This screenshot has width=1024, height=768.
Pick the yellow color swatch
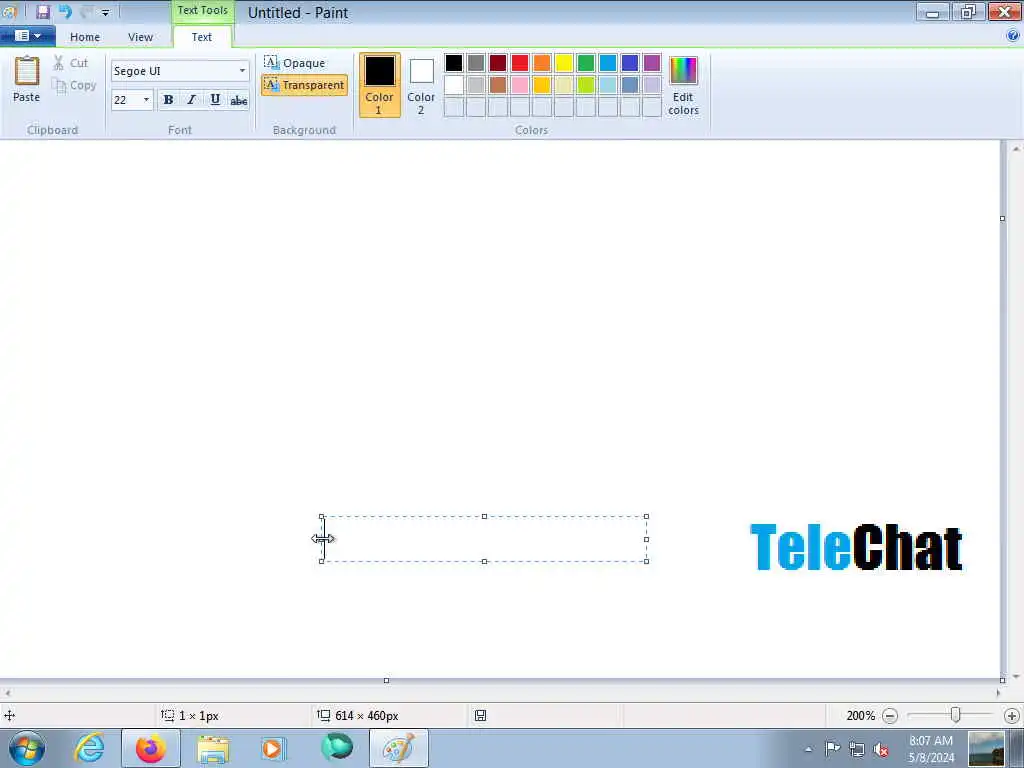[x=564, y=63]
